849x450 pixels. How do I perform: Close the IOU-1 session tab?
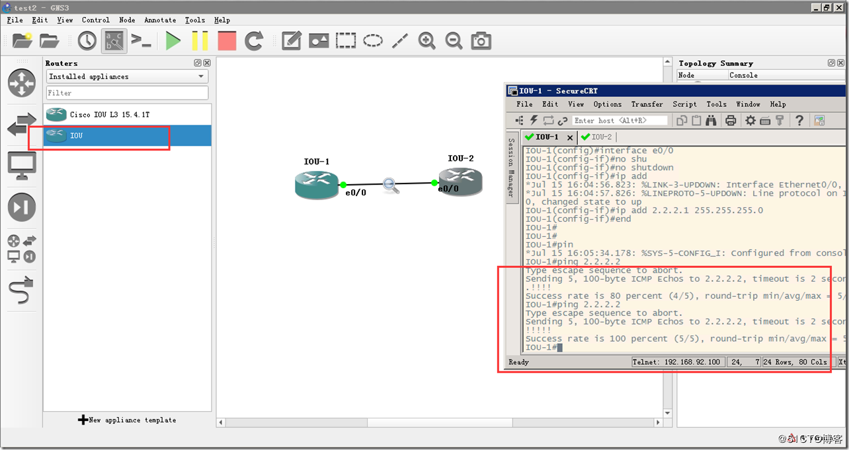click(x=569, y=138)
